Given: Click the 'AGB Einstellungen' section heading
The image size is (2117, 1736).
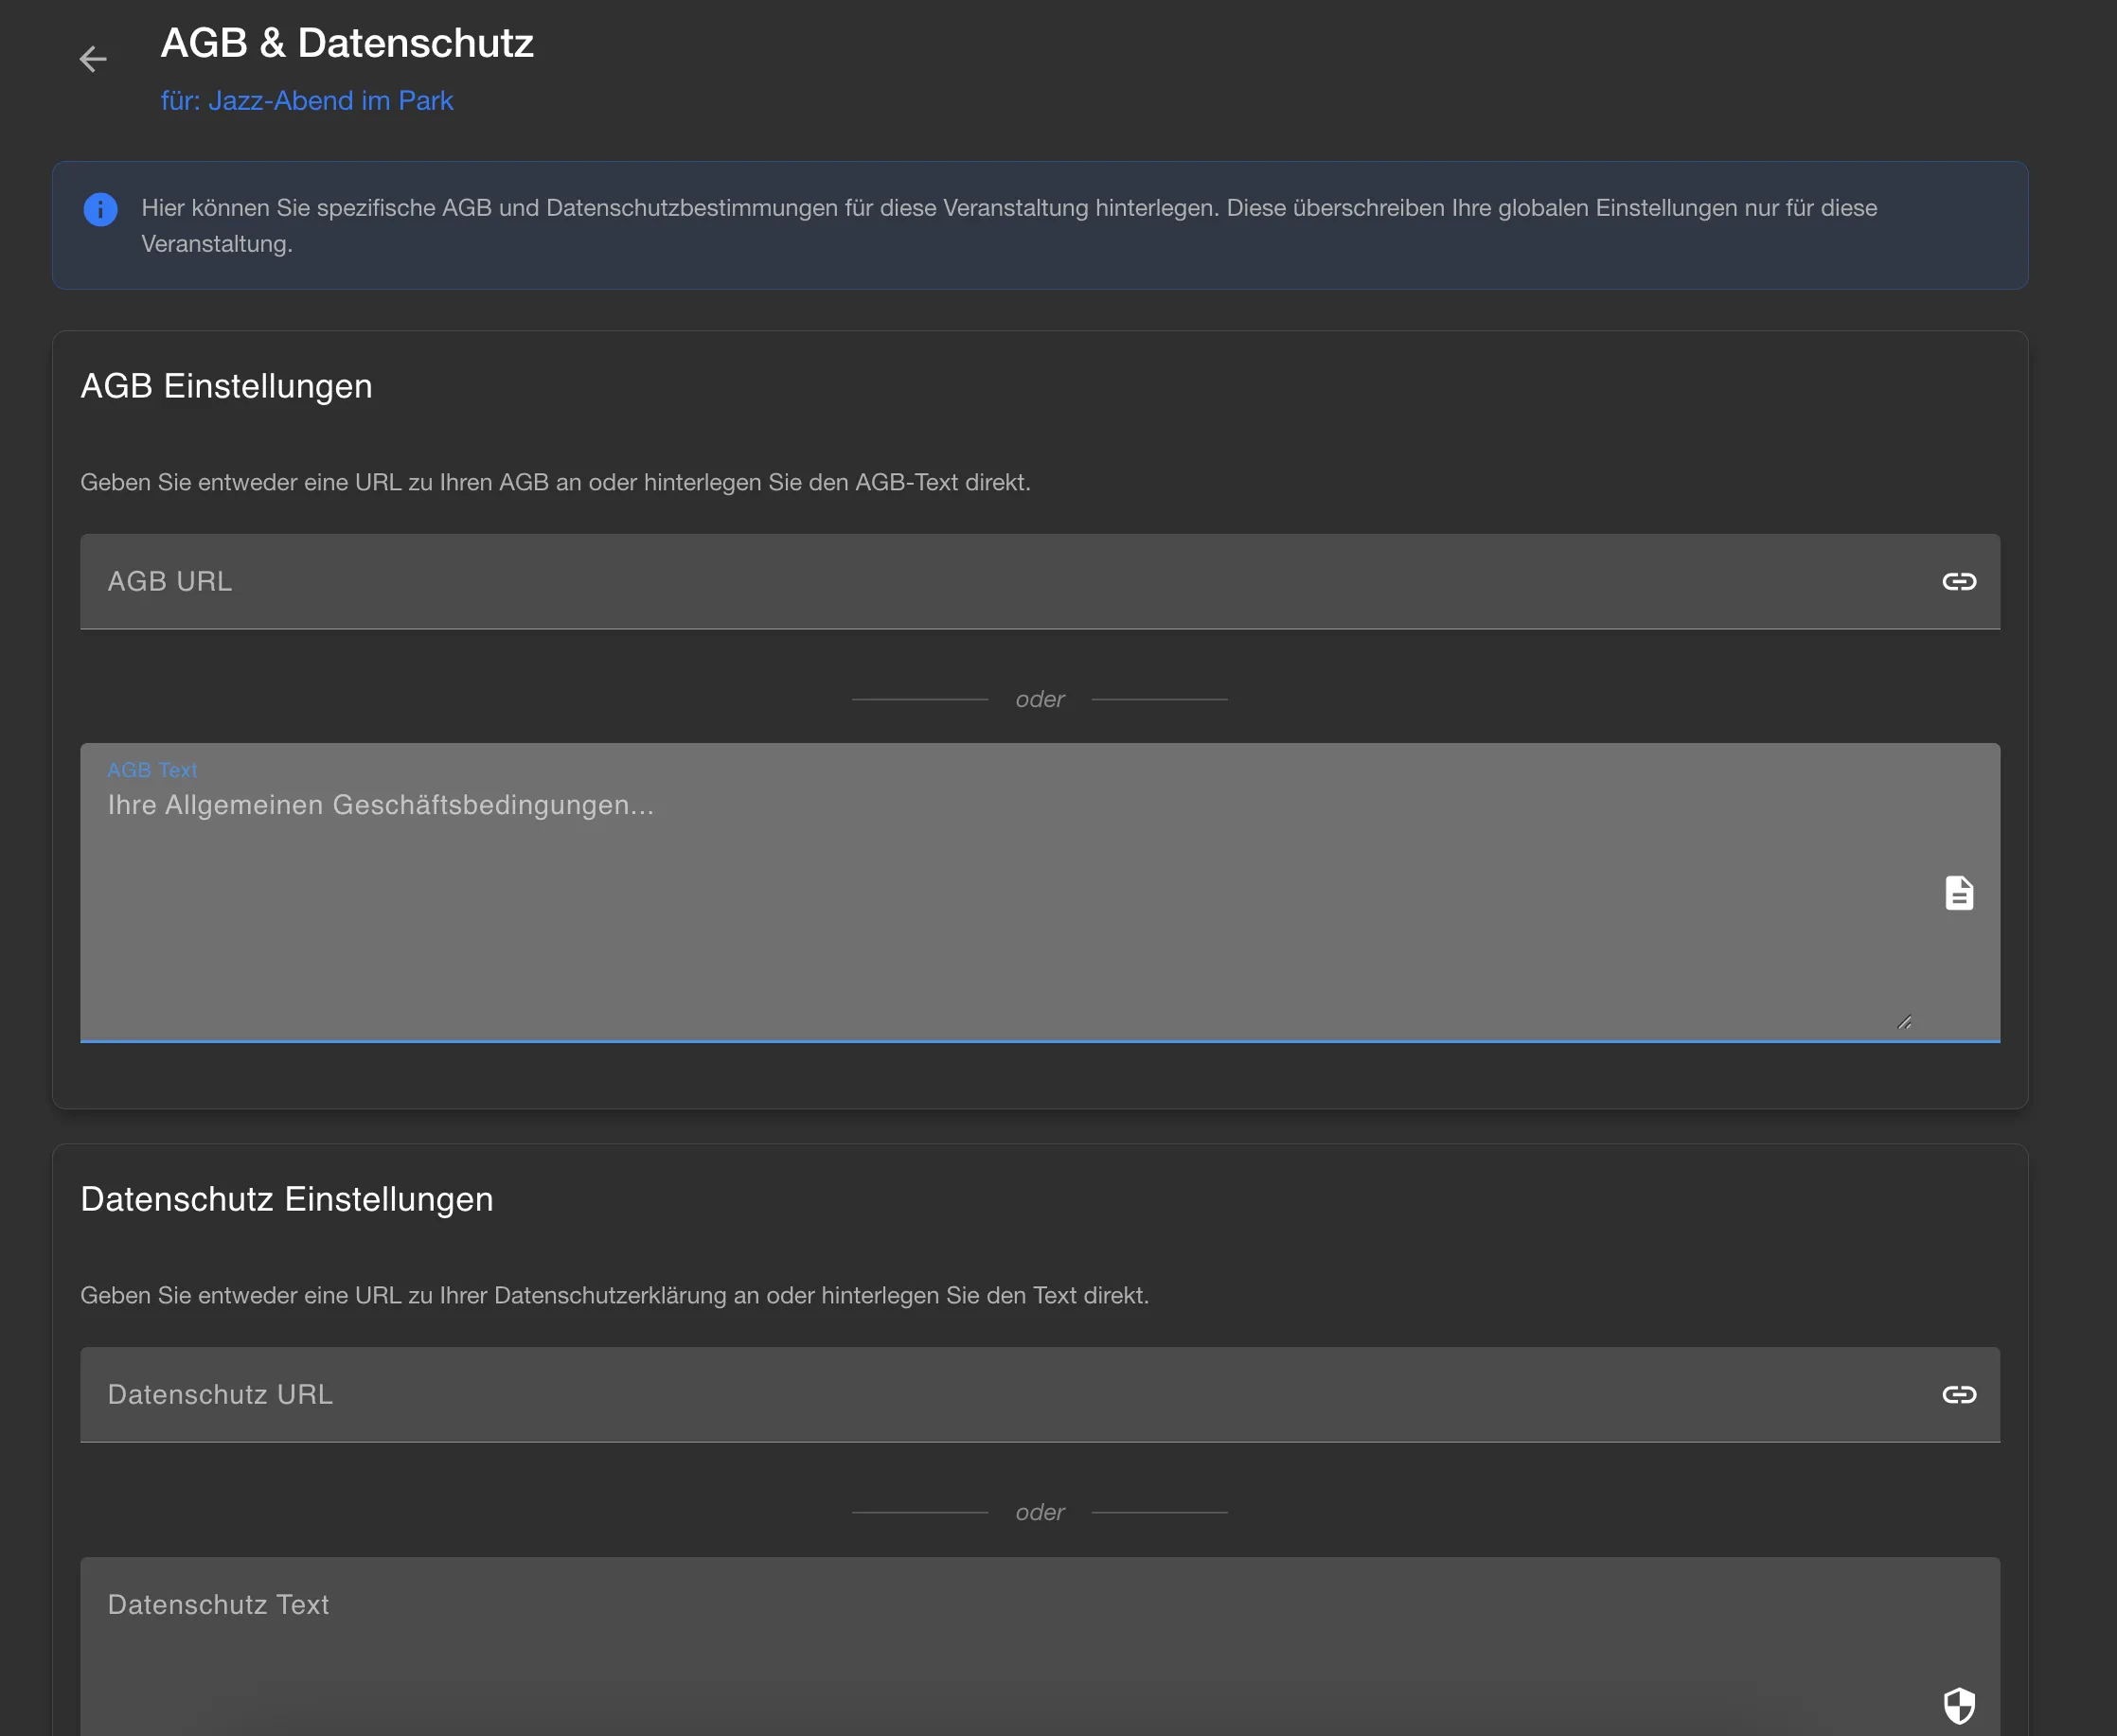Looking at the screenshot, I should (226, 386).
